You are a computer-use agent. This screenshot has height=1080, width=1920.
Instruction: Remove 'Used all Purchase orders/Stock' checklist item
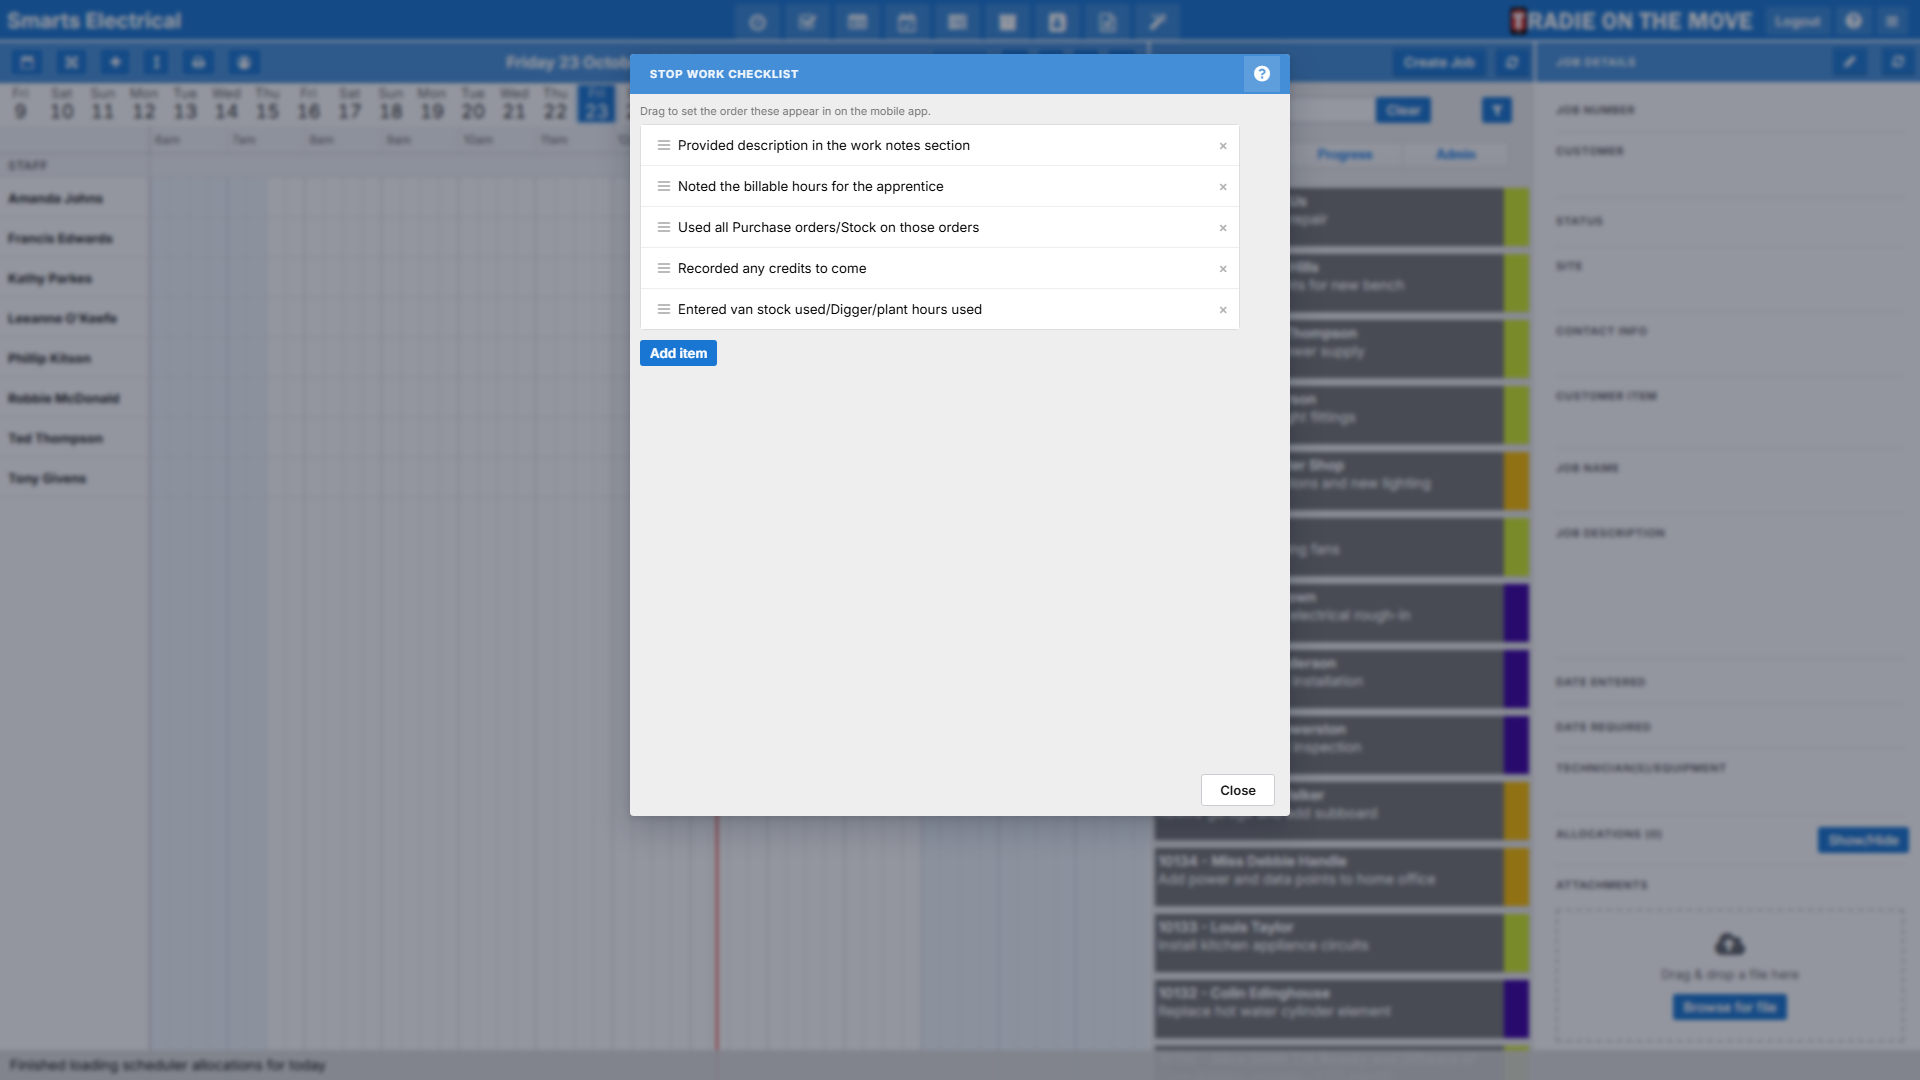[x=1223, y=228]
